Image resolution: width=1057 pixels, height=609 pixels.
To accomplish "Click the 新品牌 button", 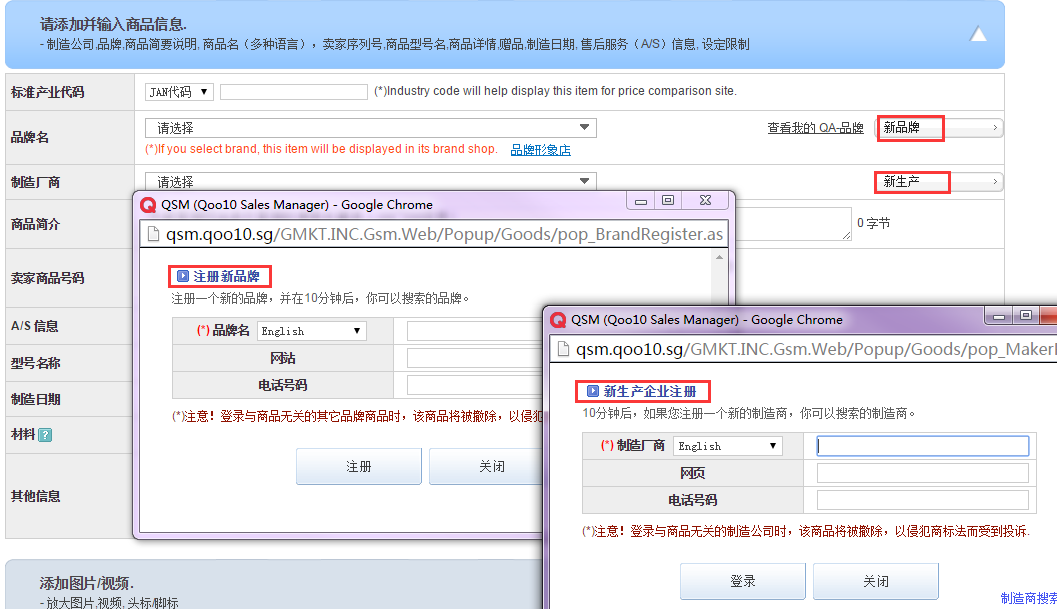I will 940,127.
